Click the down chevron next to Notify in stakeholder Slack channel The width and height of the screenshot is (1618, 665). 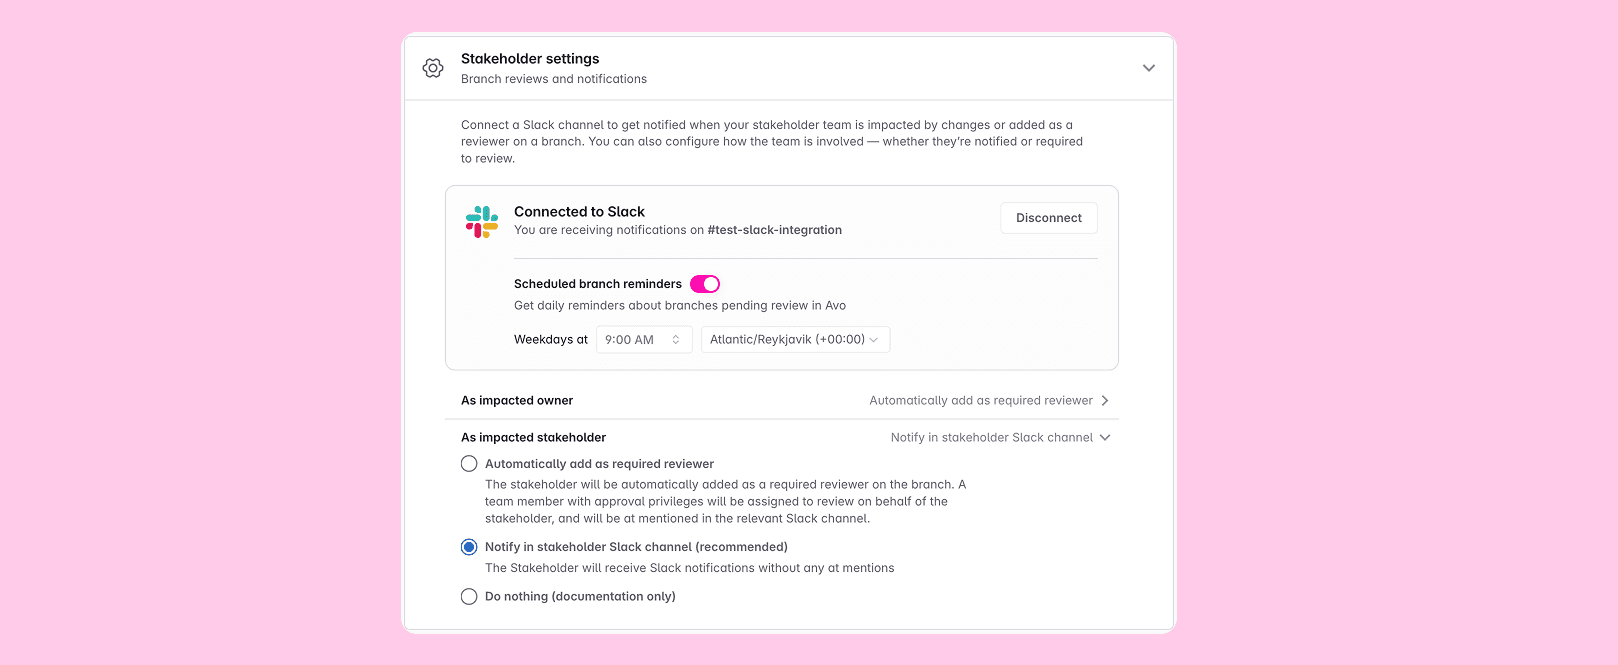(x=1104, y=437)
